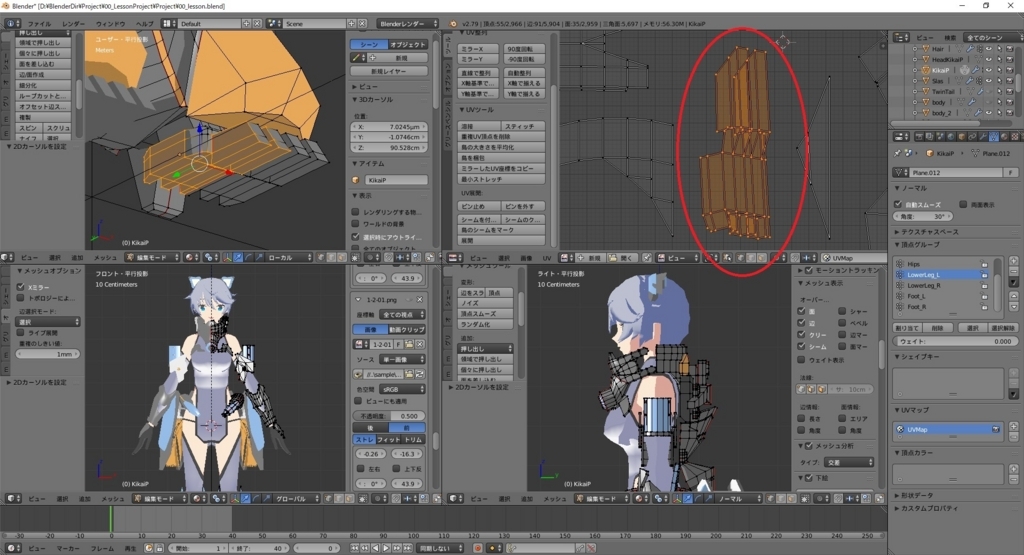Viewport: 1024px width, 555px height.
Task: Adjust the ウェイト slider
Action: pyautogui.click(x=955, y=341)
